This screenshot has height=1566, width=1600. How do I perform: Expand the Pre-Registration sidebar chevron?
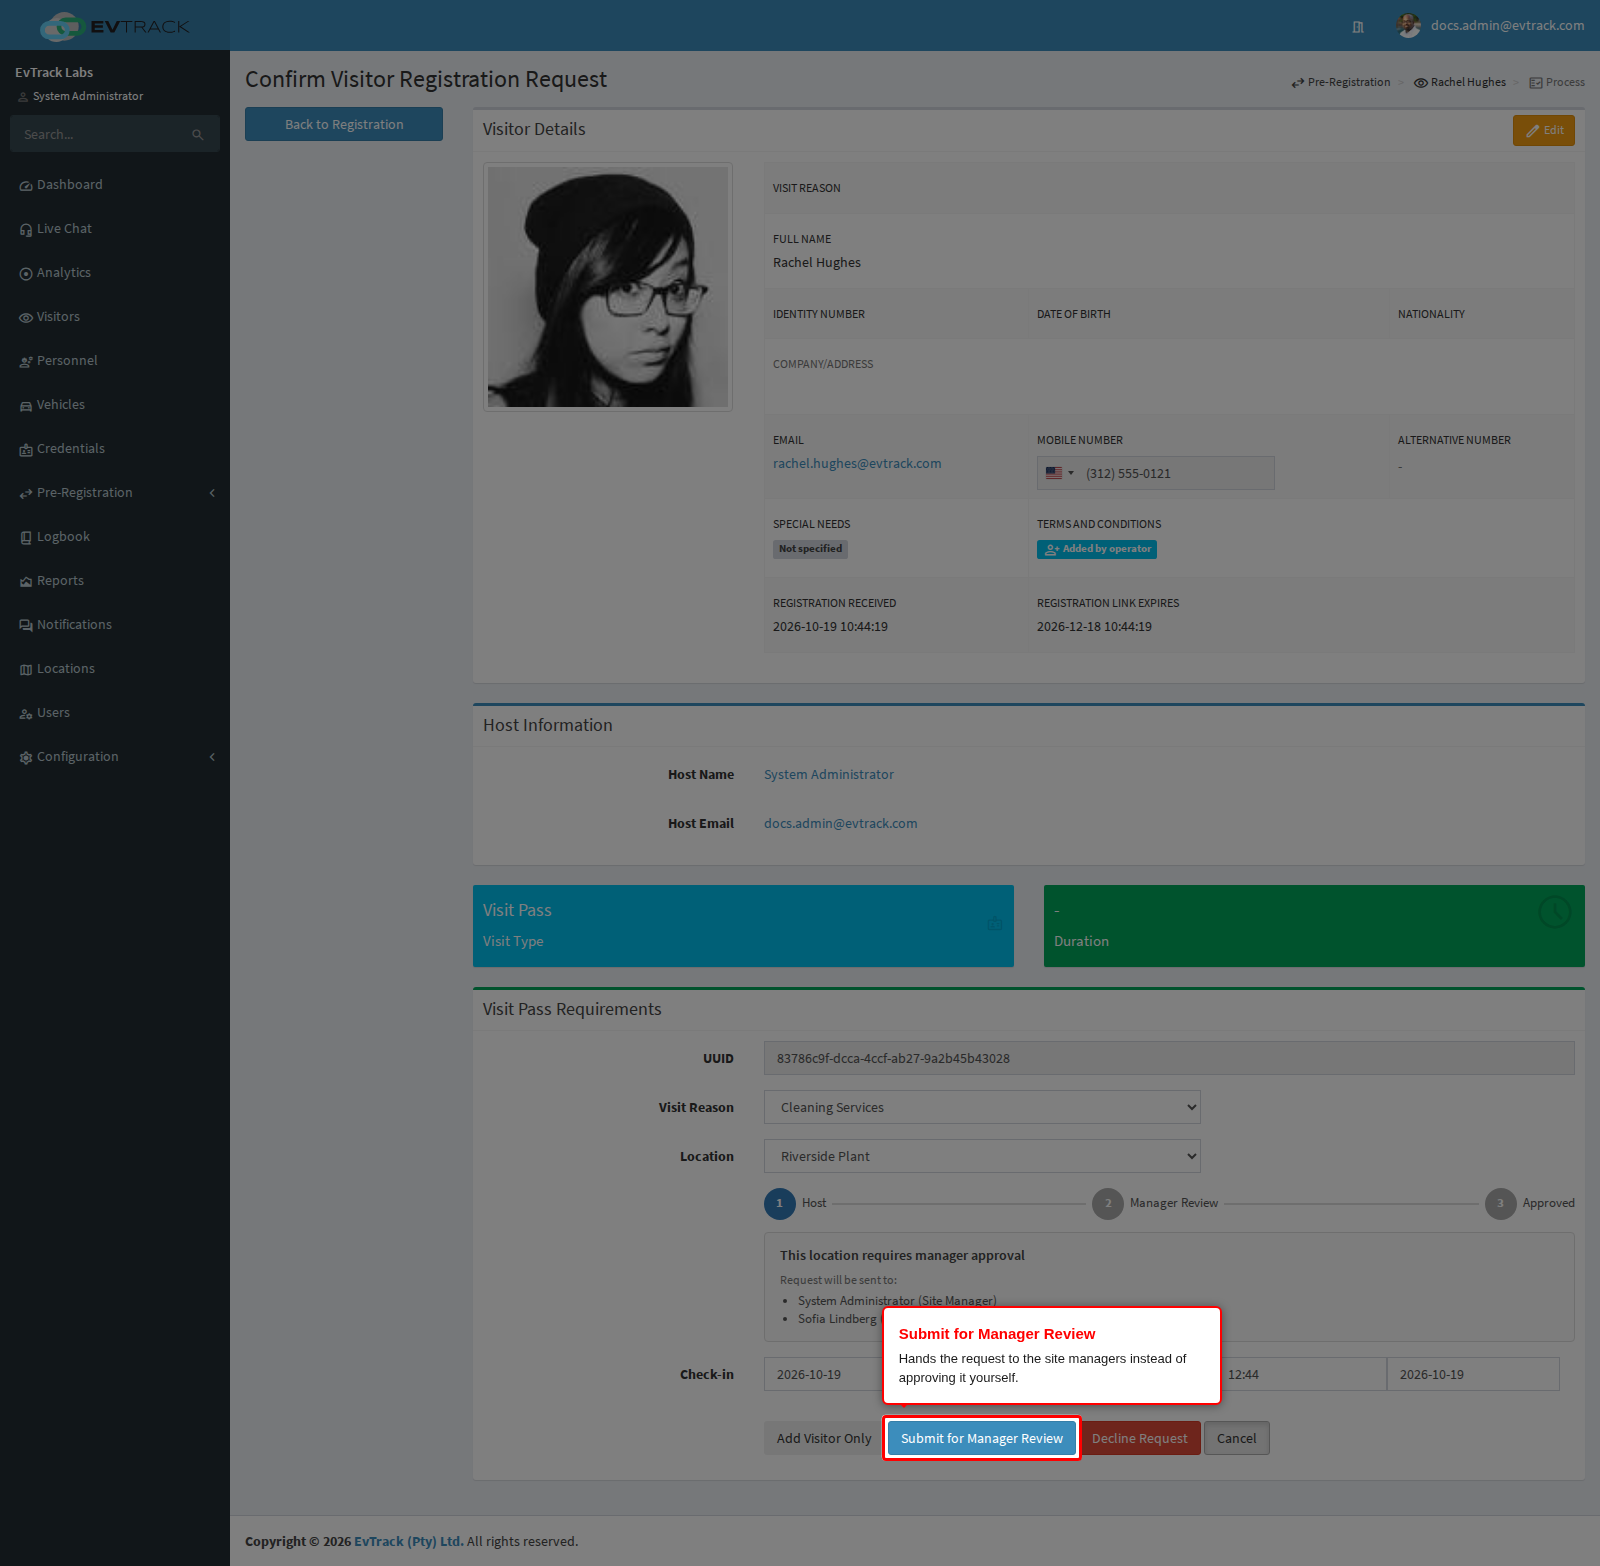point(212,493)
